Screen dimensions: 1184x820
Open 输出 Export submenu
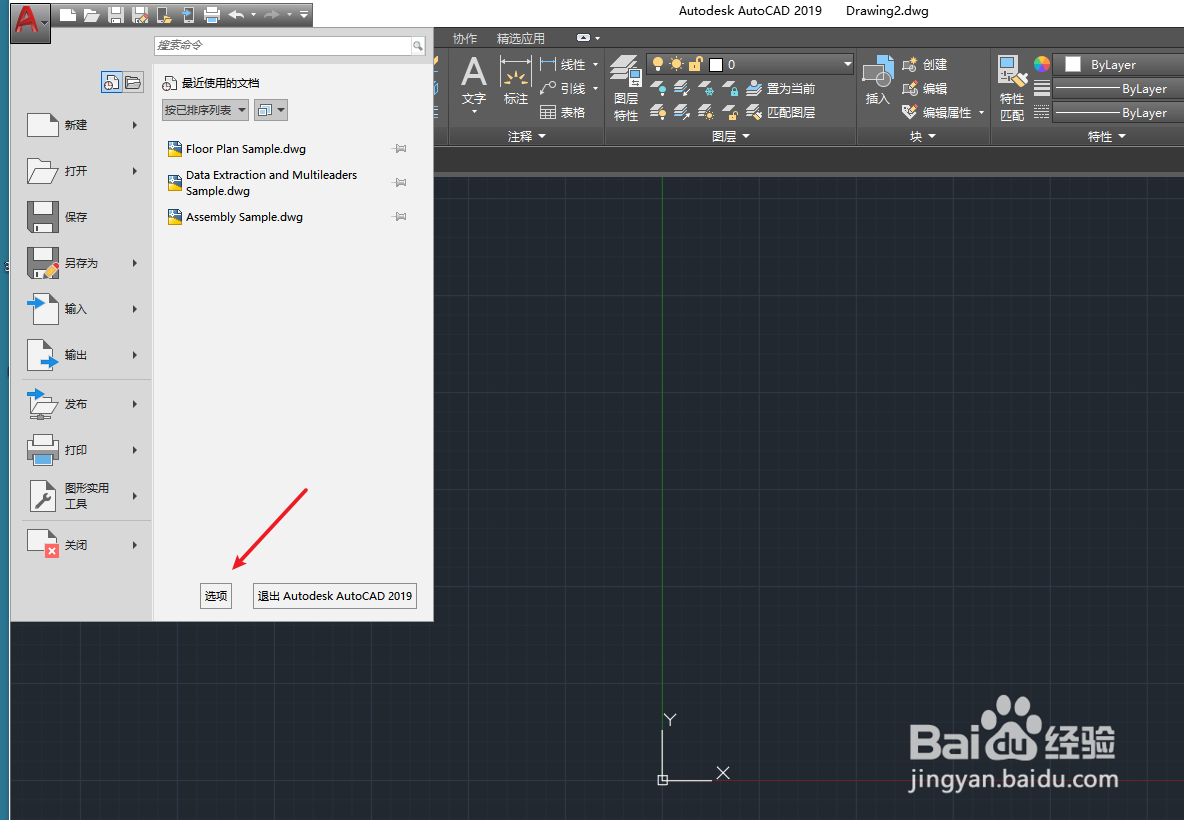pos(83,355)
